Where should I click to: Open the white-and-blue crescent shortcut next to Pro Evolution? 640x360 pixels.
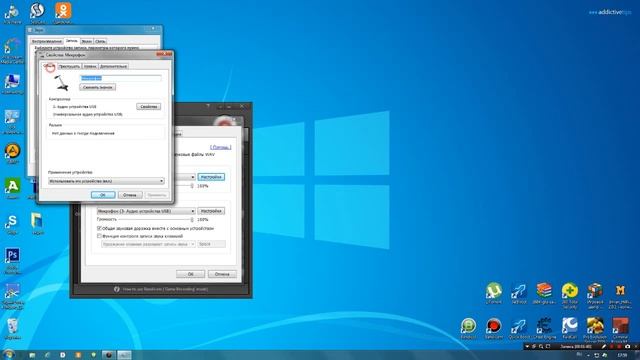point(570,327)
